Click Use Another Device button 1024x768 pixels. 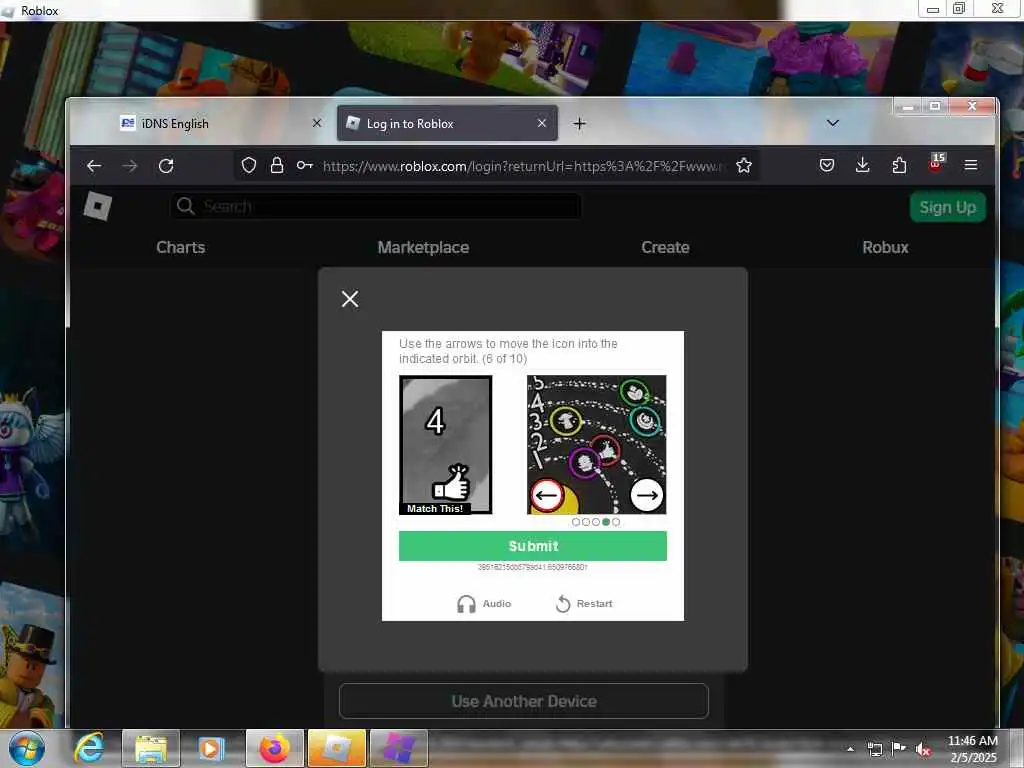(x=524, y=701)
